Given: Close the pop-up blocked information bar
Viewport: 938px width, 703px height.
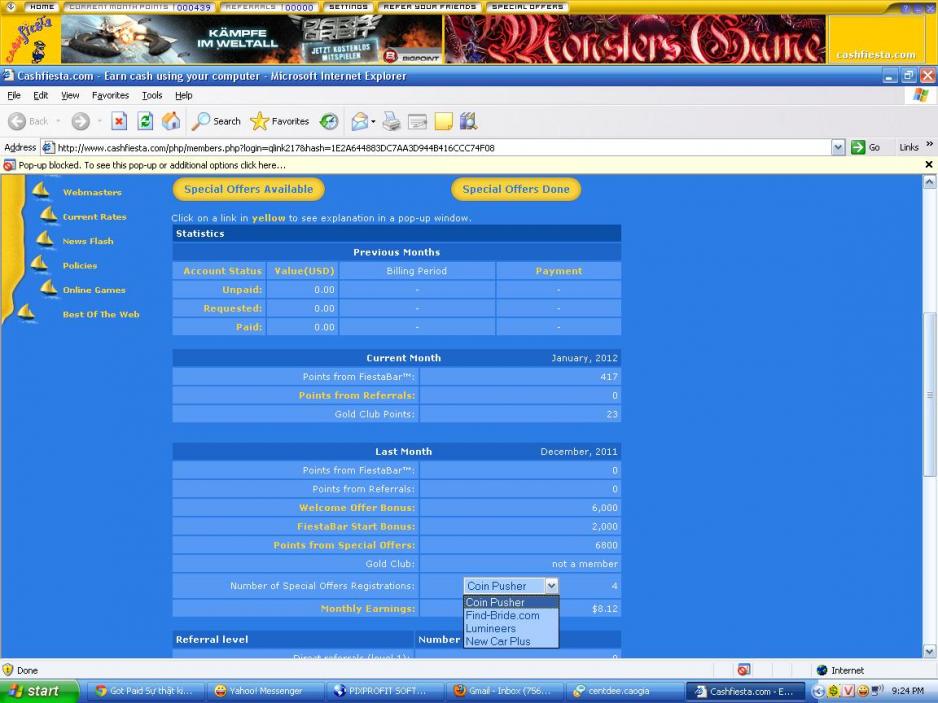Looking at the screenshot, I should coord(929,165).
